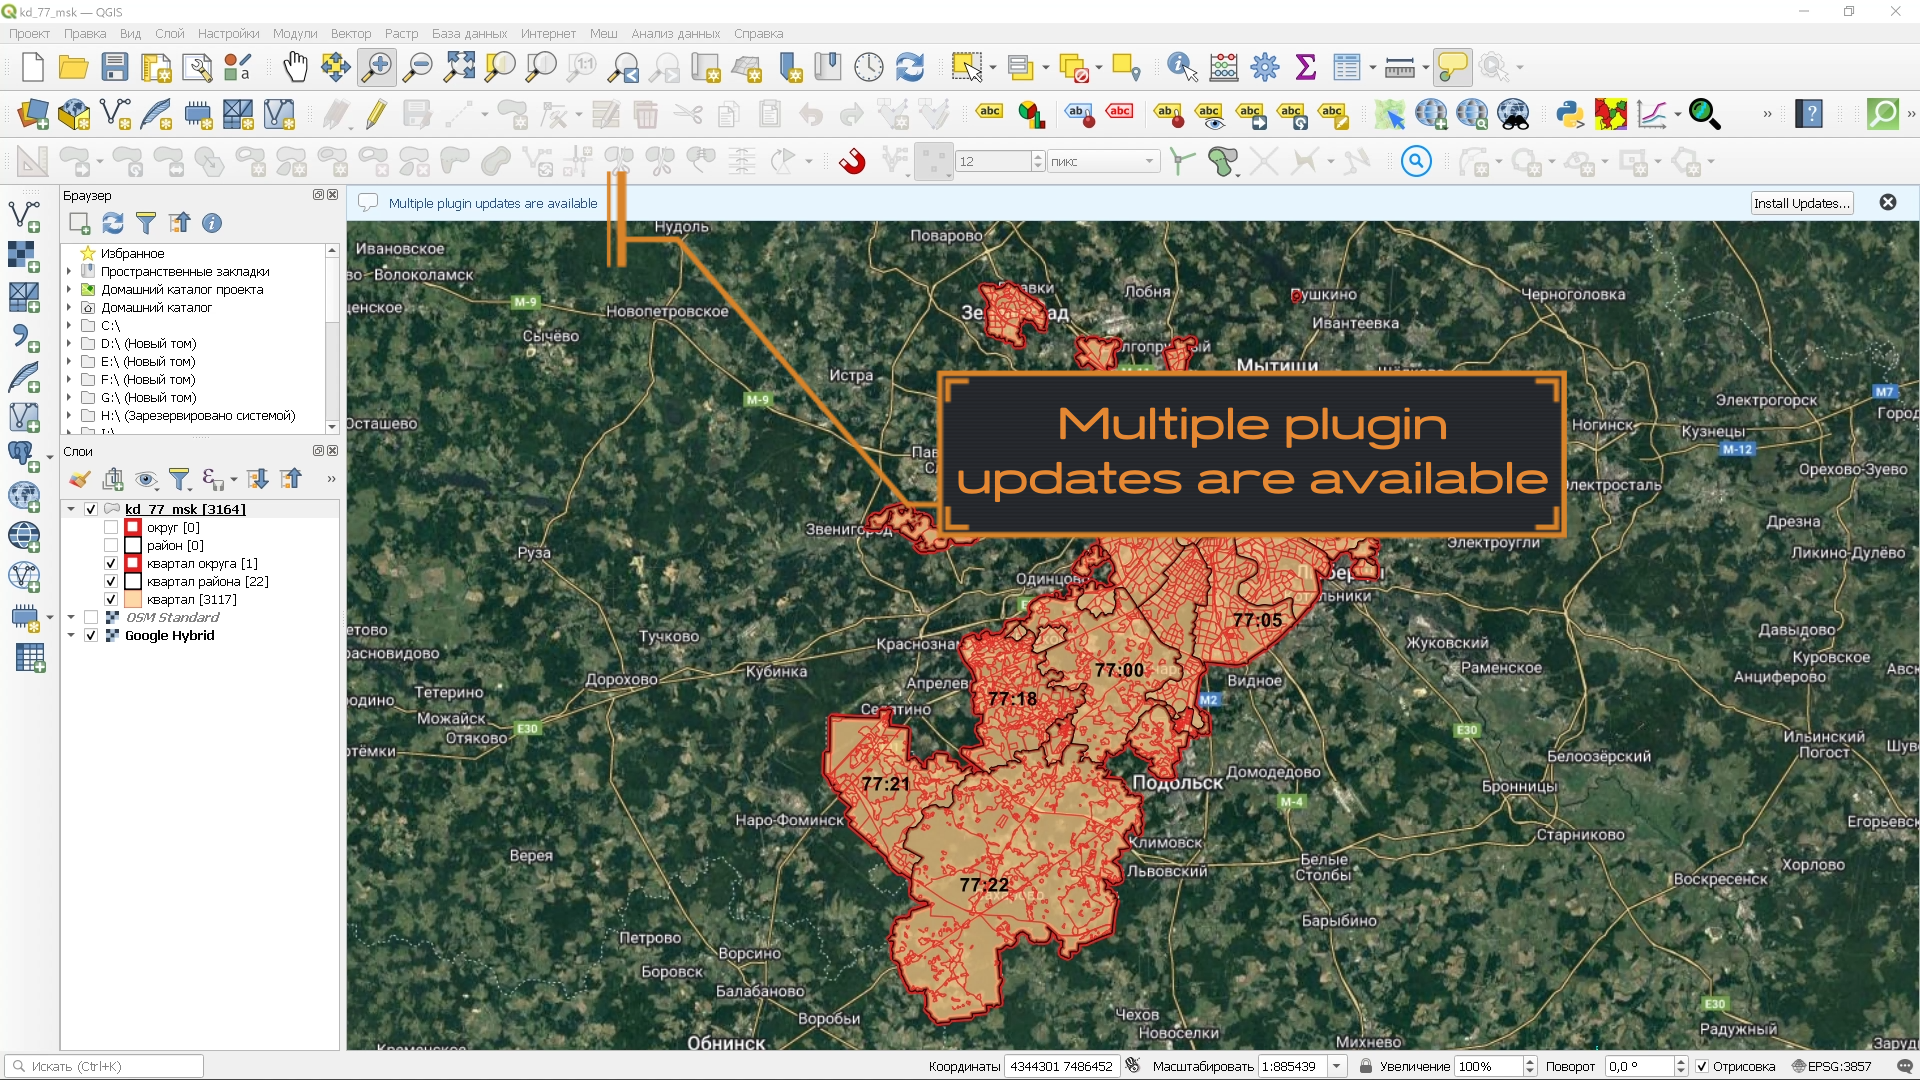Open the Вектор menu
Image resolution: width=1920 pixels, height=1080 pixels.
point(351,33)
